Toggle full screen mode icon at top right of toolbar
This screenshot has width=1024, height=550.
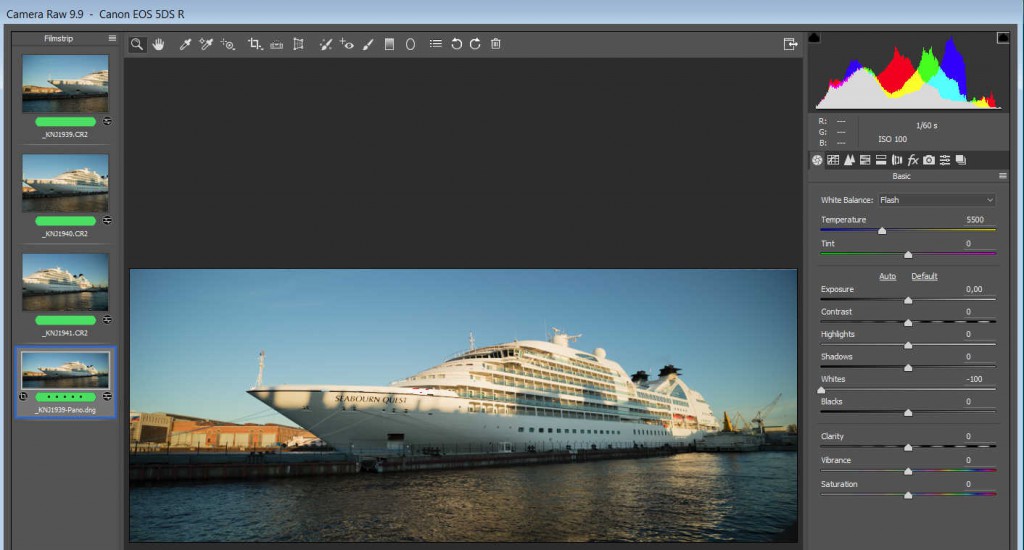click(x=790, y=44)
